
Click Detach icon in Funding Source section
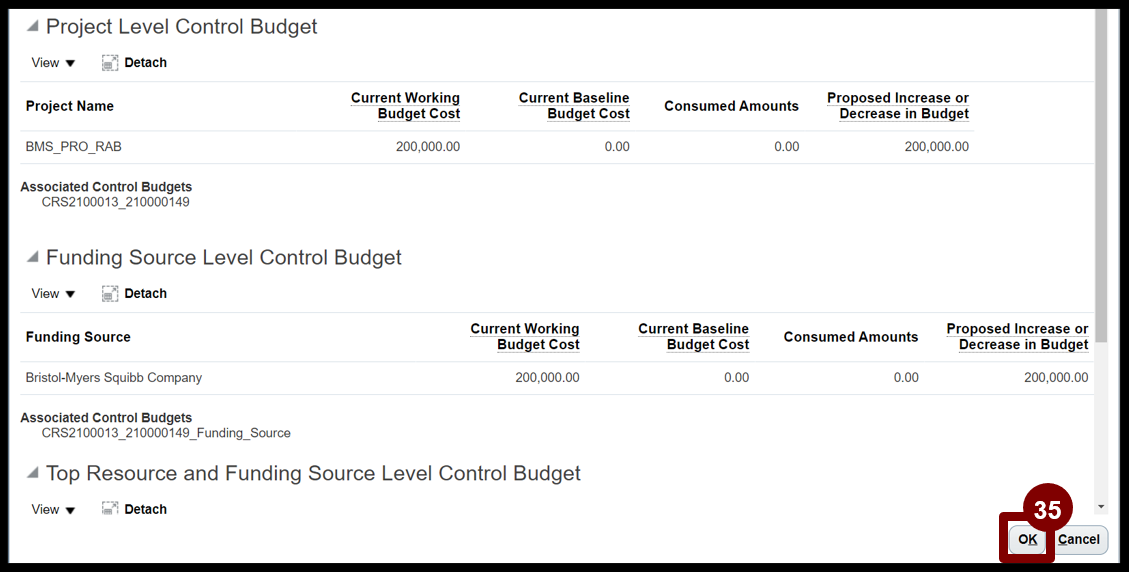pos(109,293)
